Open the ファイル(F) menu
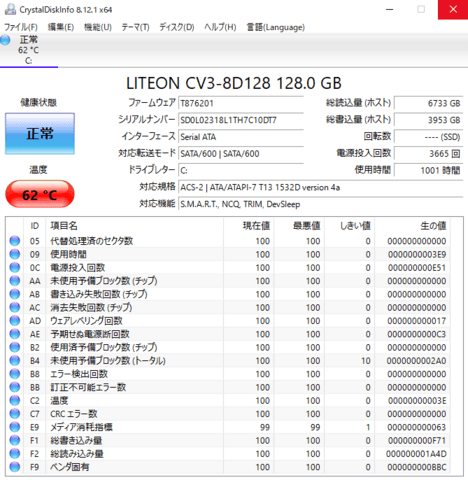This screenshot has width=468, height=480. [21, 27]
